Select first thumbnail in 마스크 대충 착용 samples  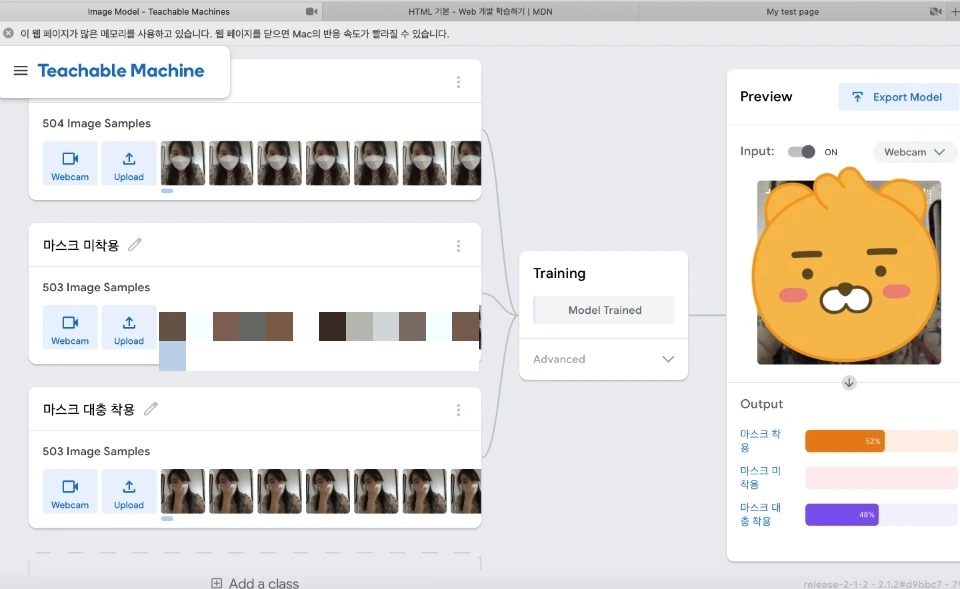tap(182, 491)
